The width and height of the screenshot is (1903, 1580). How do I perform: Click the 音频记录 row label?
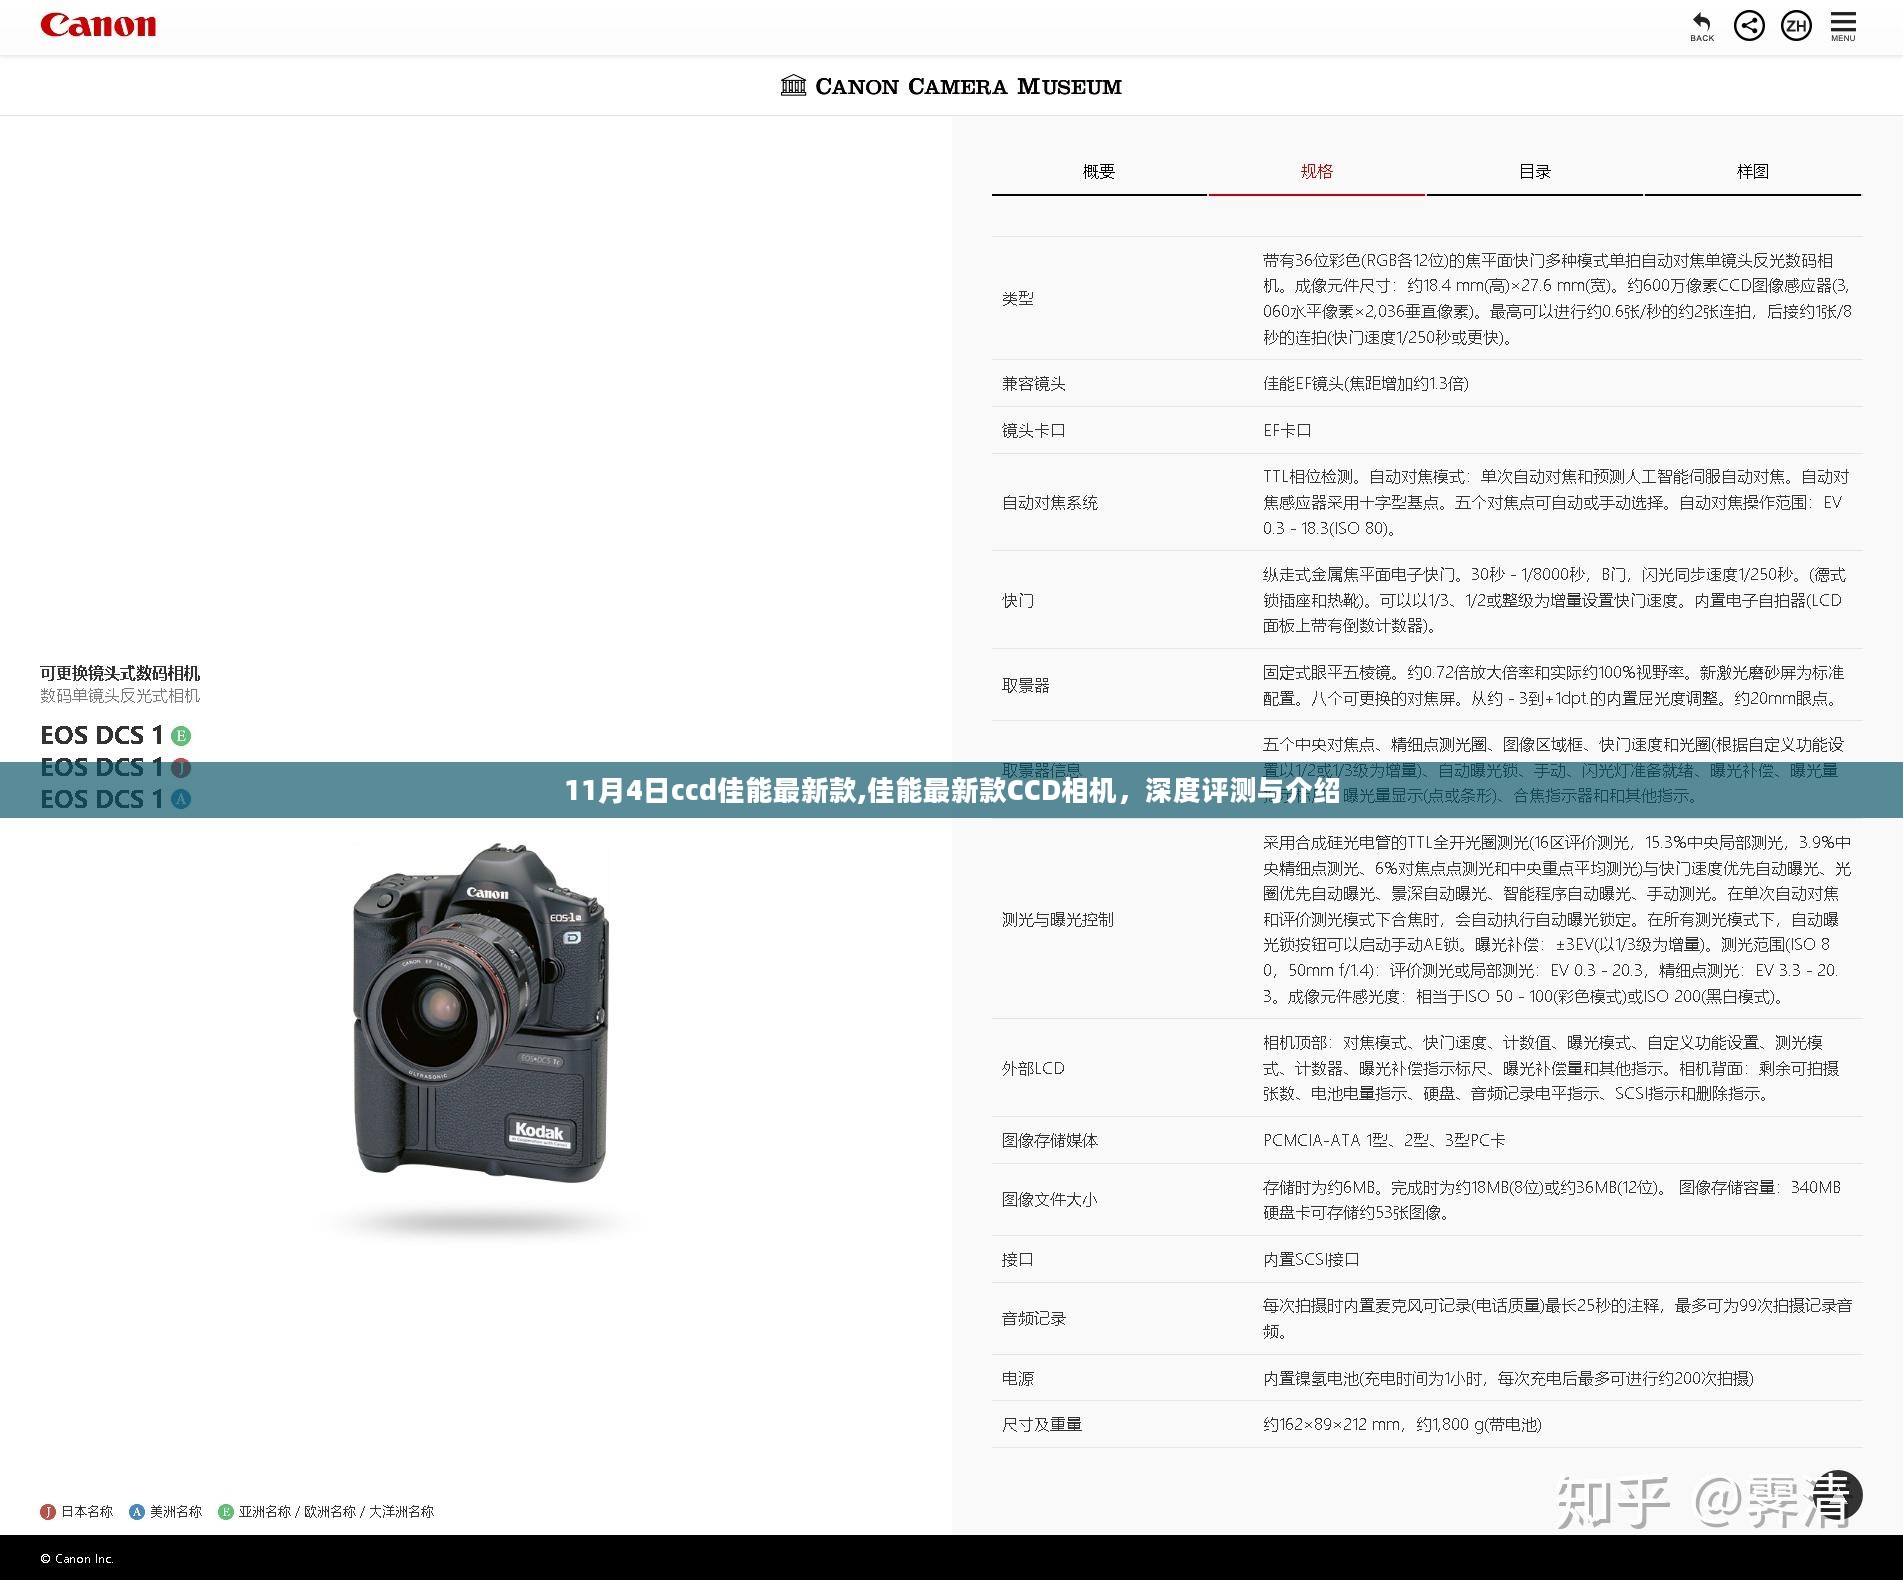[x=1034, y=1318]
